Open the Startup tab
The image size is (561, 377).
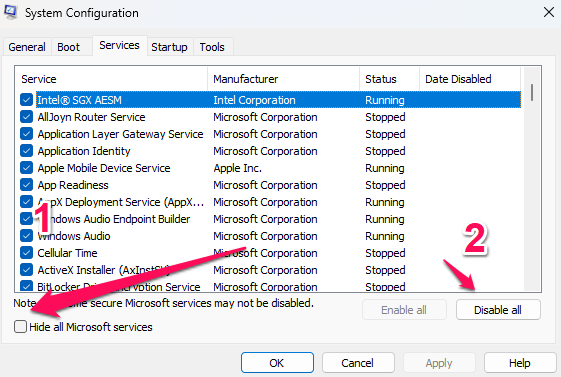click(x=169, y=47)
